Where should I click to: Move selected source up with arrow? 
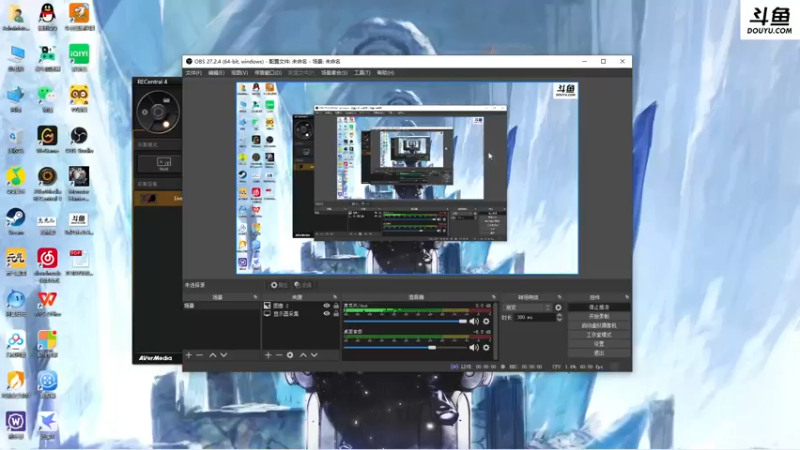303,355
